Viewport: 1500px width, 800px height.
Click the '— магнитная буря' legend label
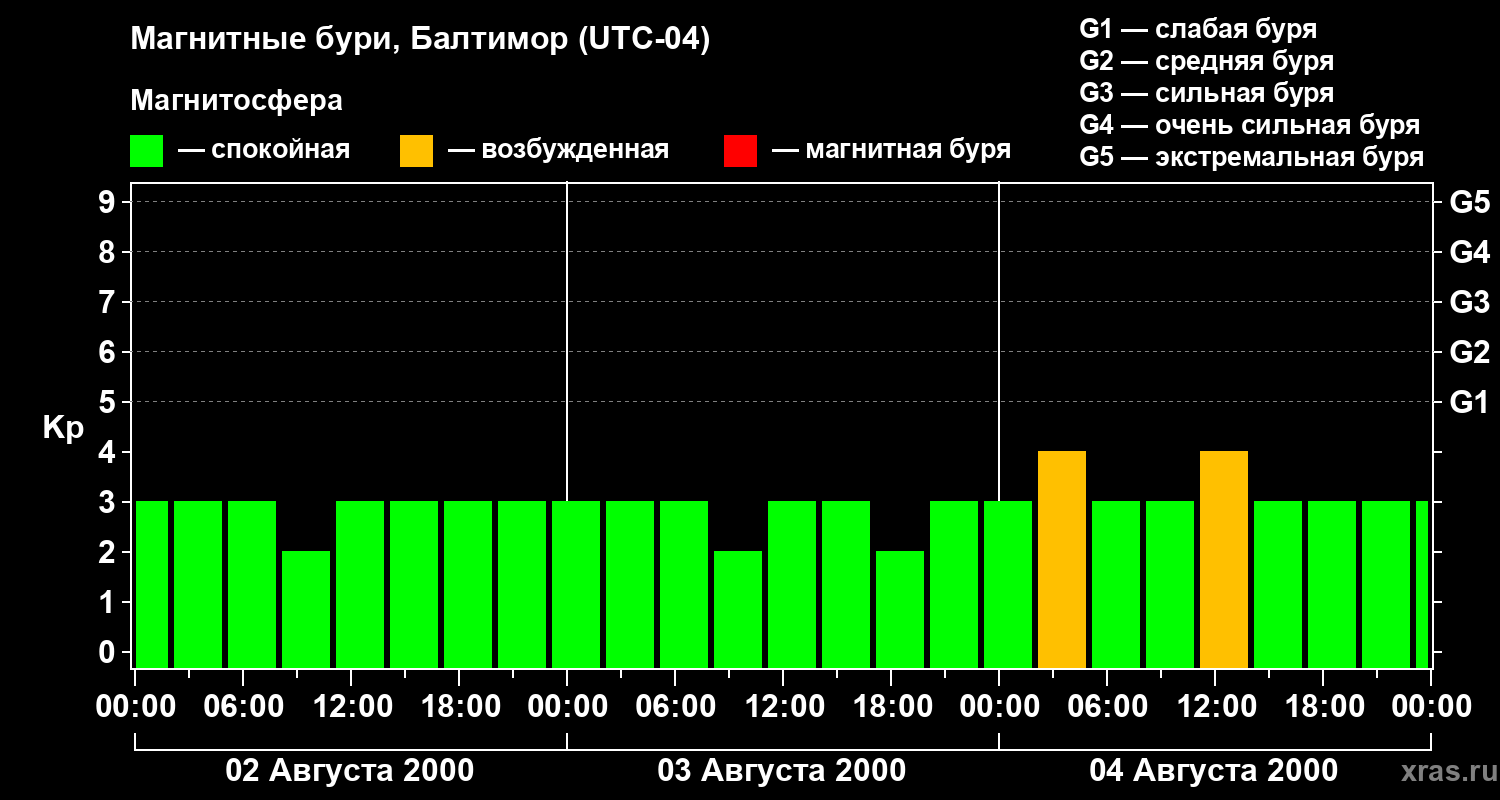point(892,150)
